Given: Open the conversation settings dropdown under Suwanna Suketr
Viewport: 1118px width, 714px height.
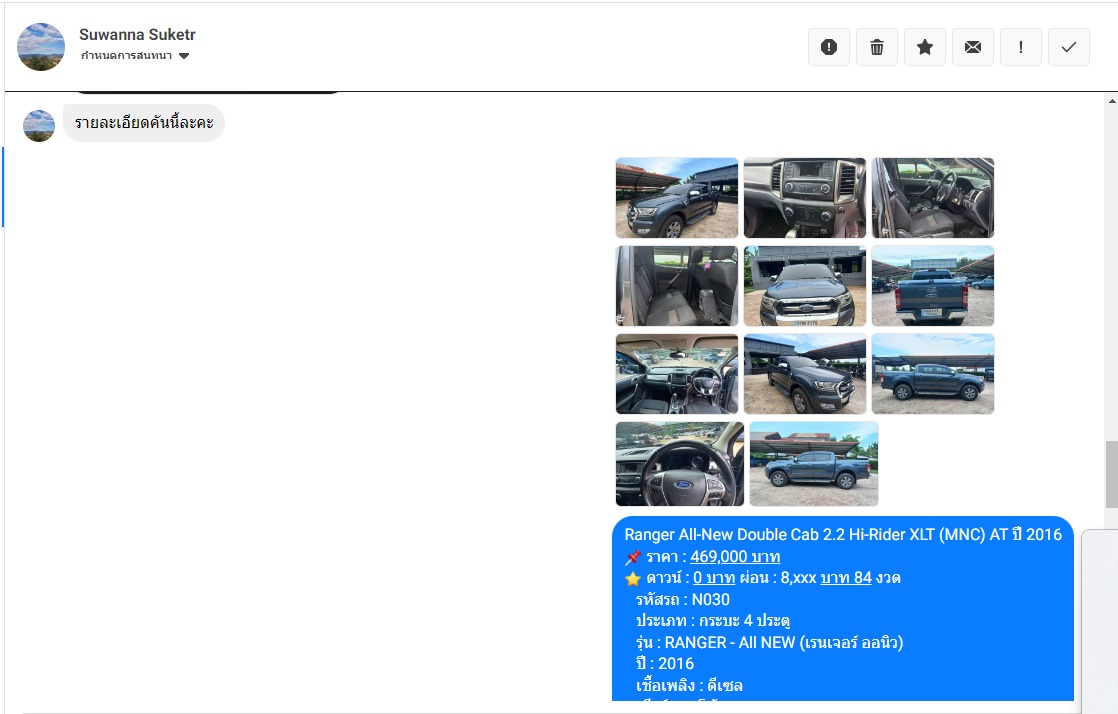Looking at the screenshot, I should click(135, 56).
